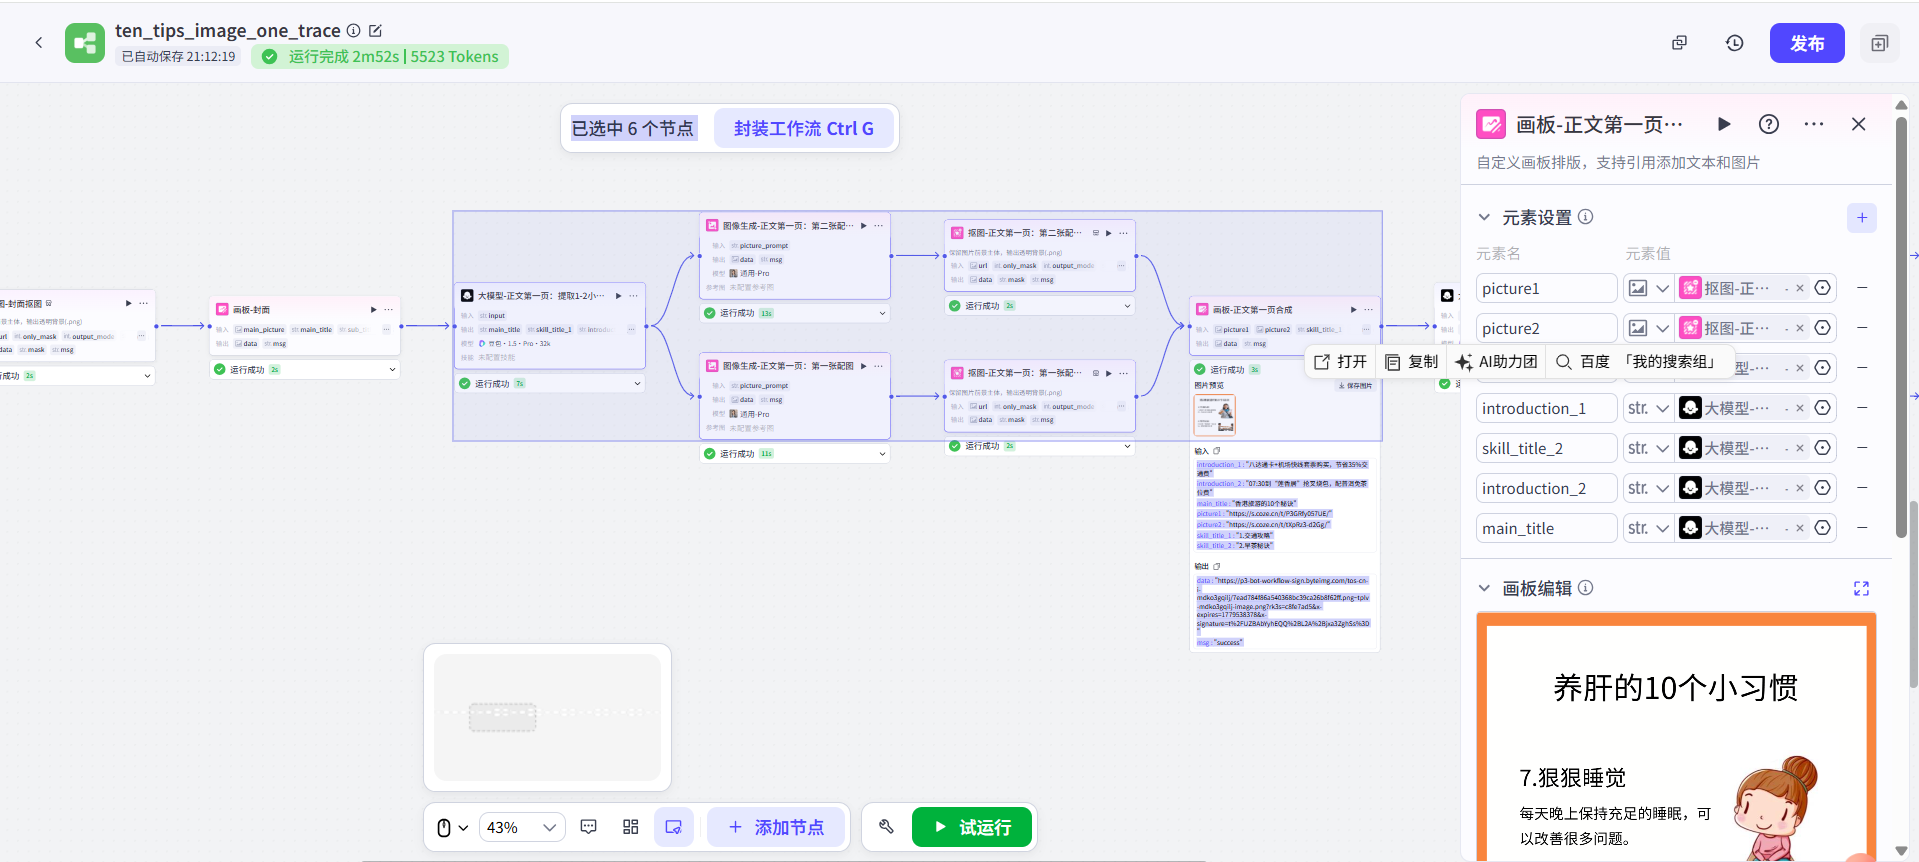Auto-arrange nodes with the grid icon
Image resolution: width=1919 pixels, height=862 pixels.
[x=630, y=827]
